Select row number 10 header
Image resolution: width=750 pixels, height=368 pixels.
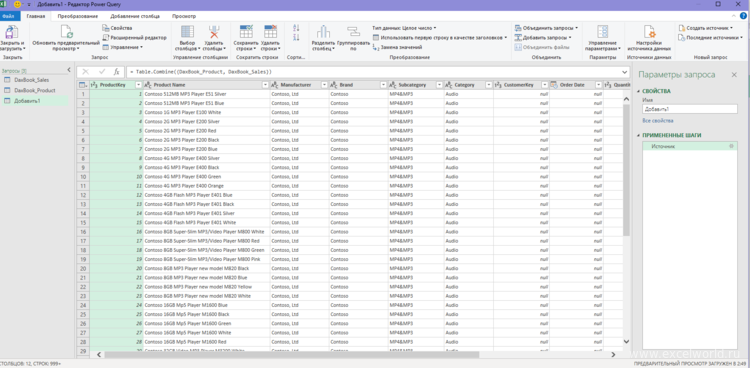[83, 177]
